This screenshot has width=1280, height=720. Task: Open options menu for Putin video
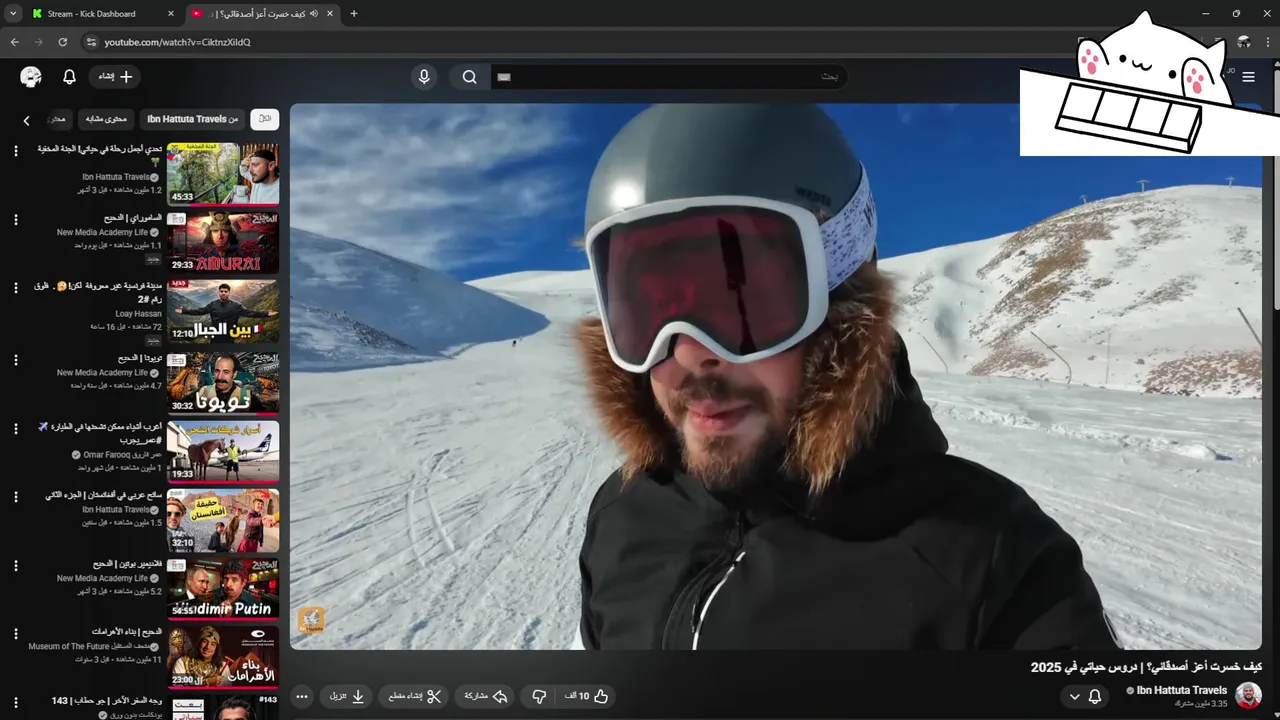click(x=15, y=565)
